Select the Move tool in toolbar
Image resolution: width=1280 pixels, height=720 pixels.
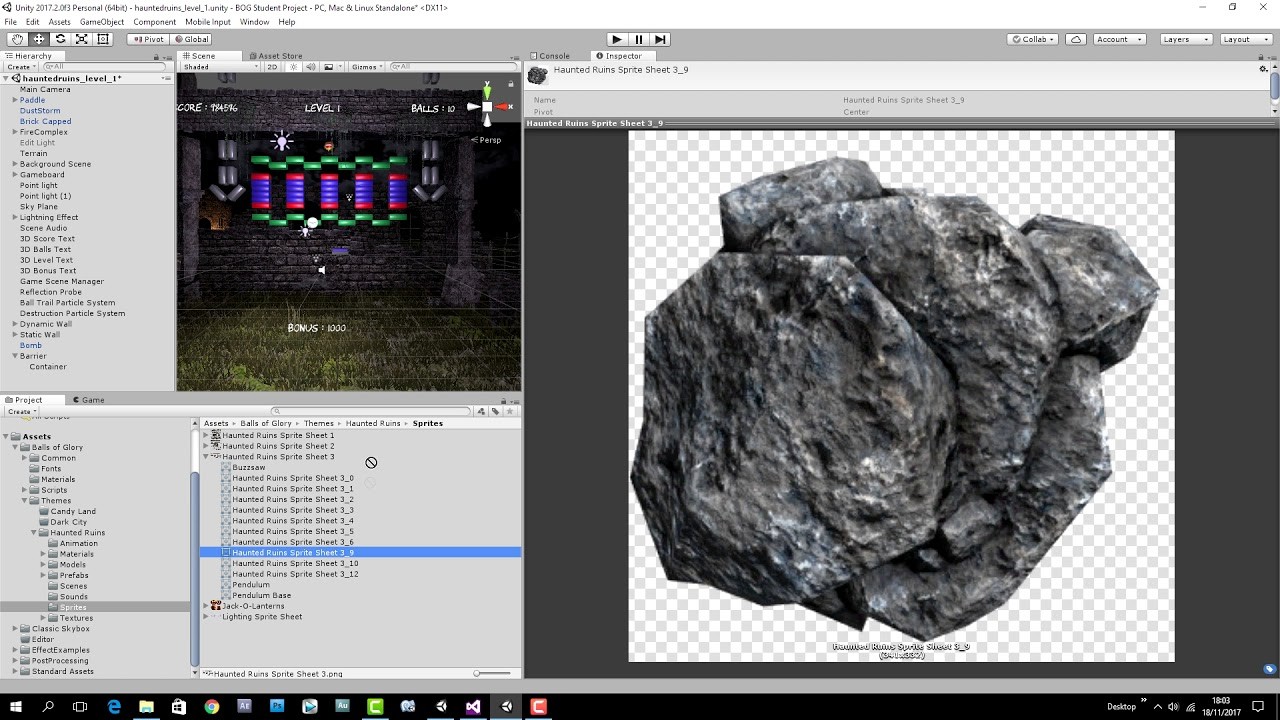tap(38, 39)
